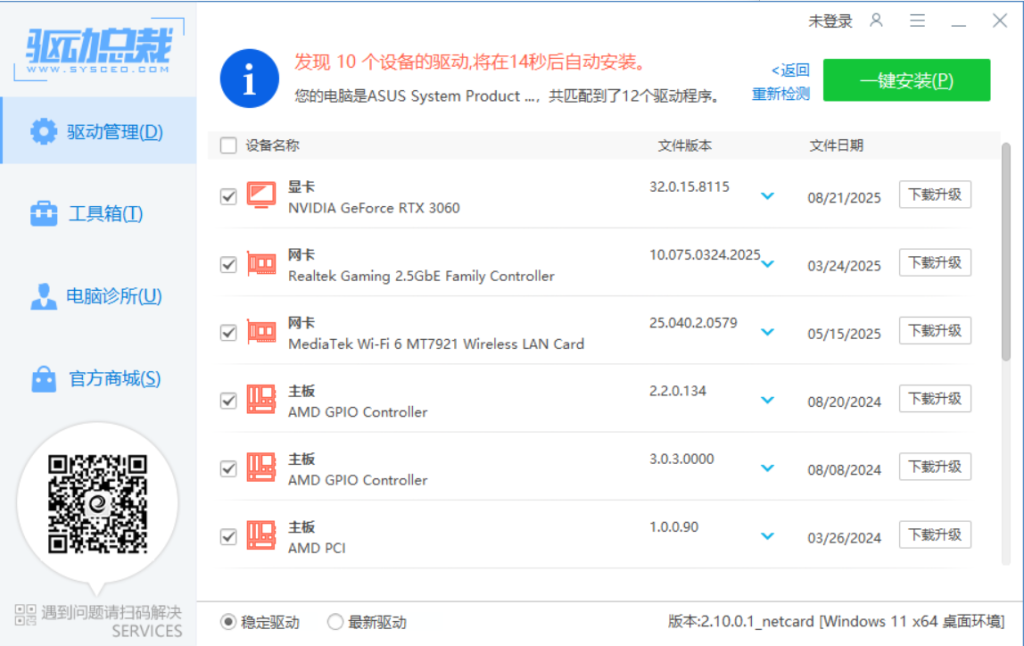Click the 文件版本 column header

[684, 146]
